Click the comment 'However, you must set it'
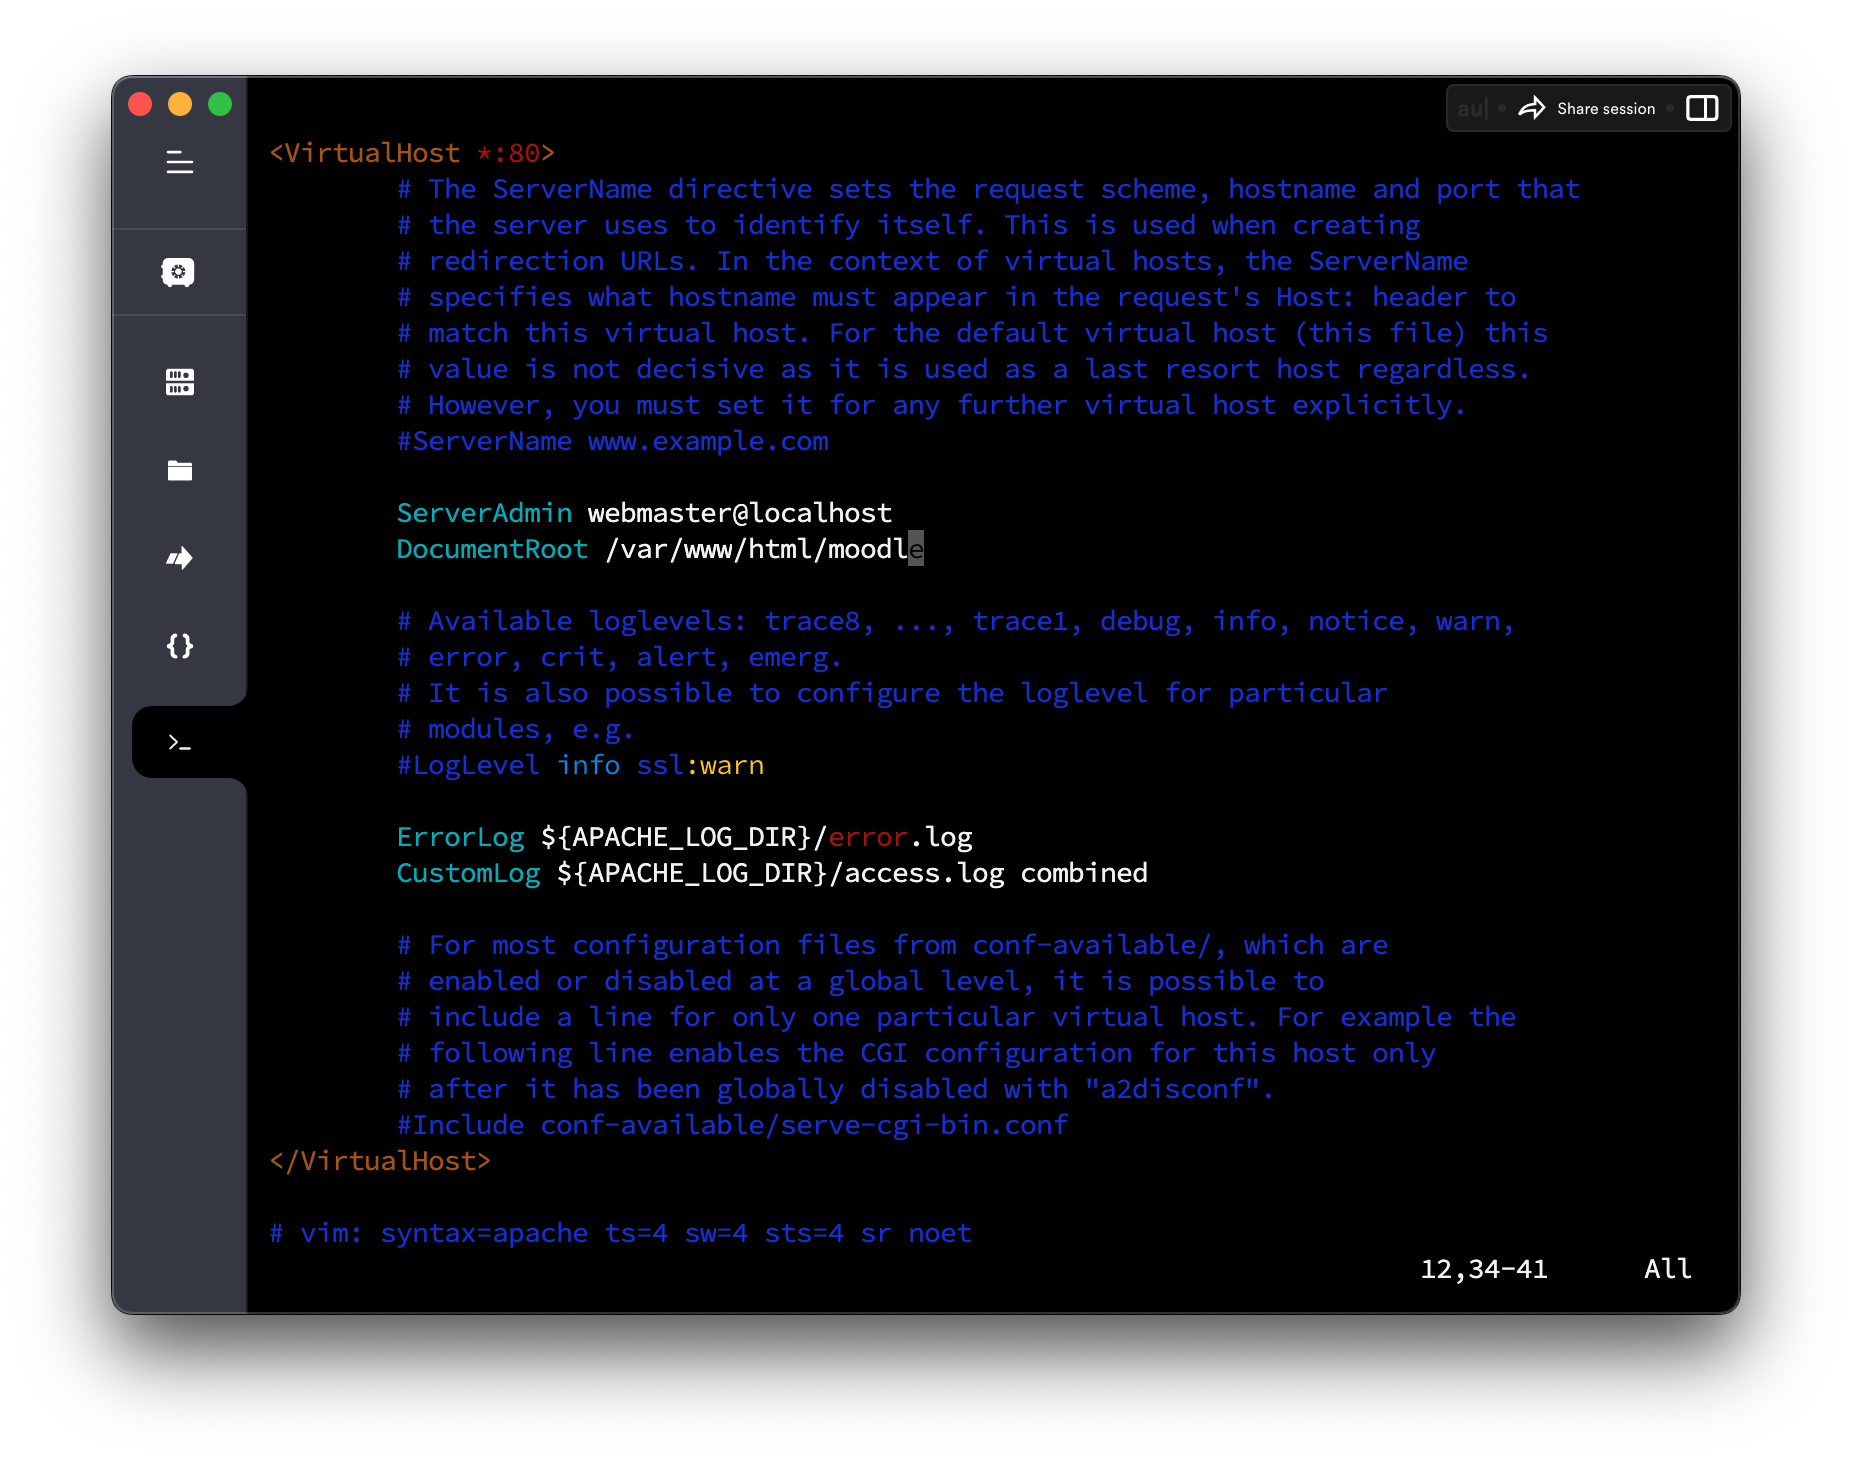 pyautogui.click(x=932, y=405)
